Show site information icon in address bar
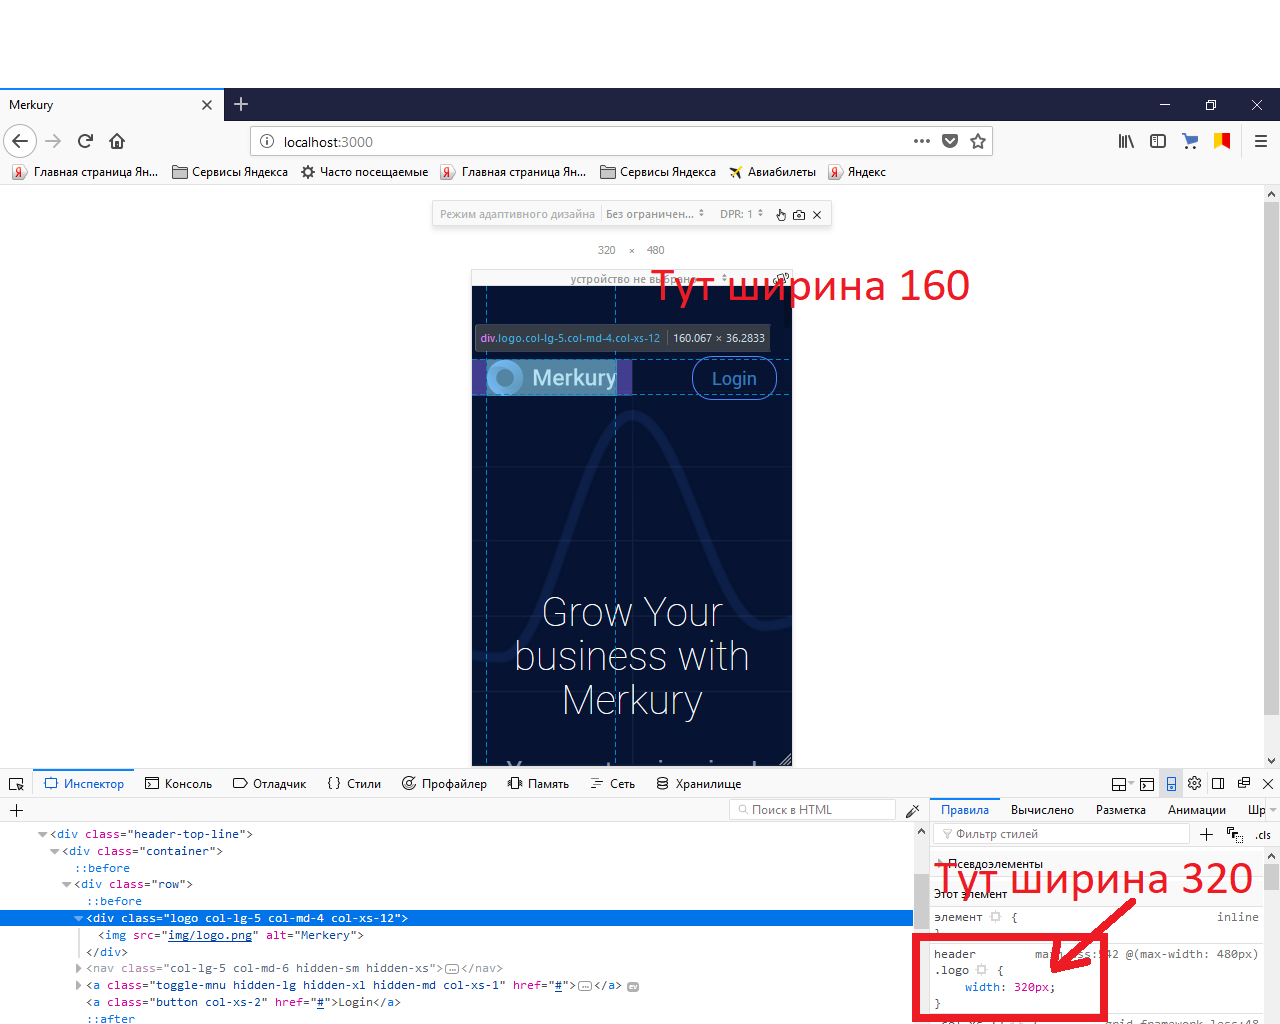 click(x=267, y=142)
